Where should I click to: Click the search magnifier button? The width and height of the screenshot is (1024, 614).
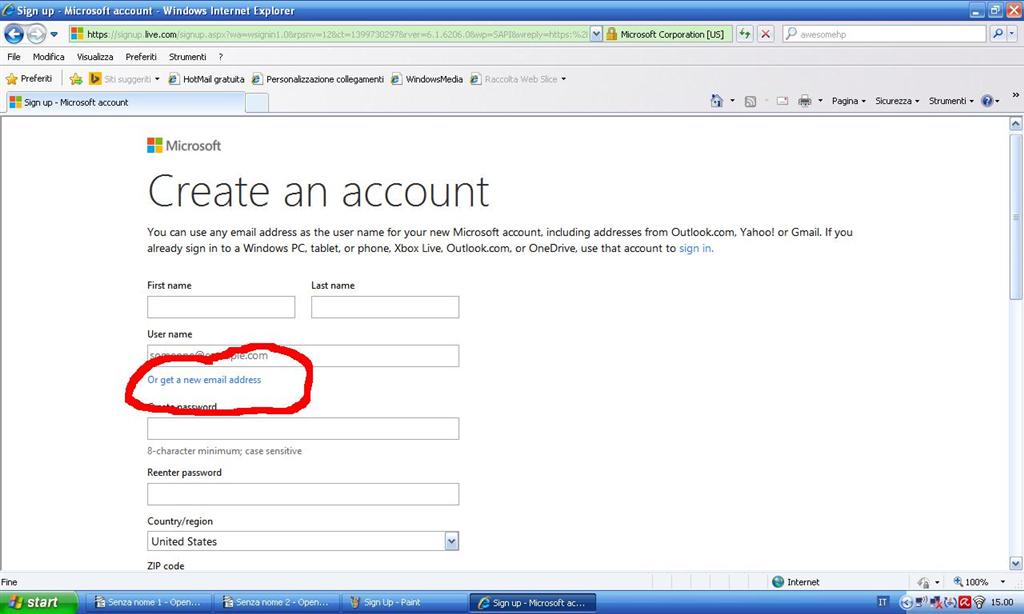997,33
